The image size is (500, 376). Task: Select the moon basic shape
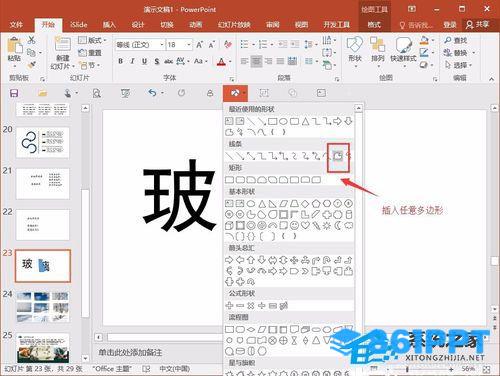coord(338,226)
